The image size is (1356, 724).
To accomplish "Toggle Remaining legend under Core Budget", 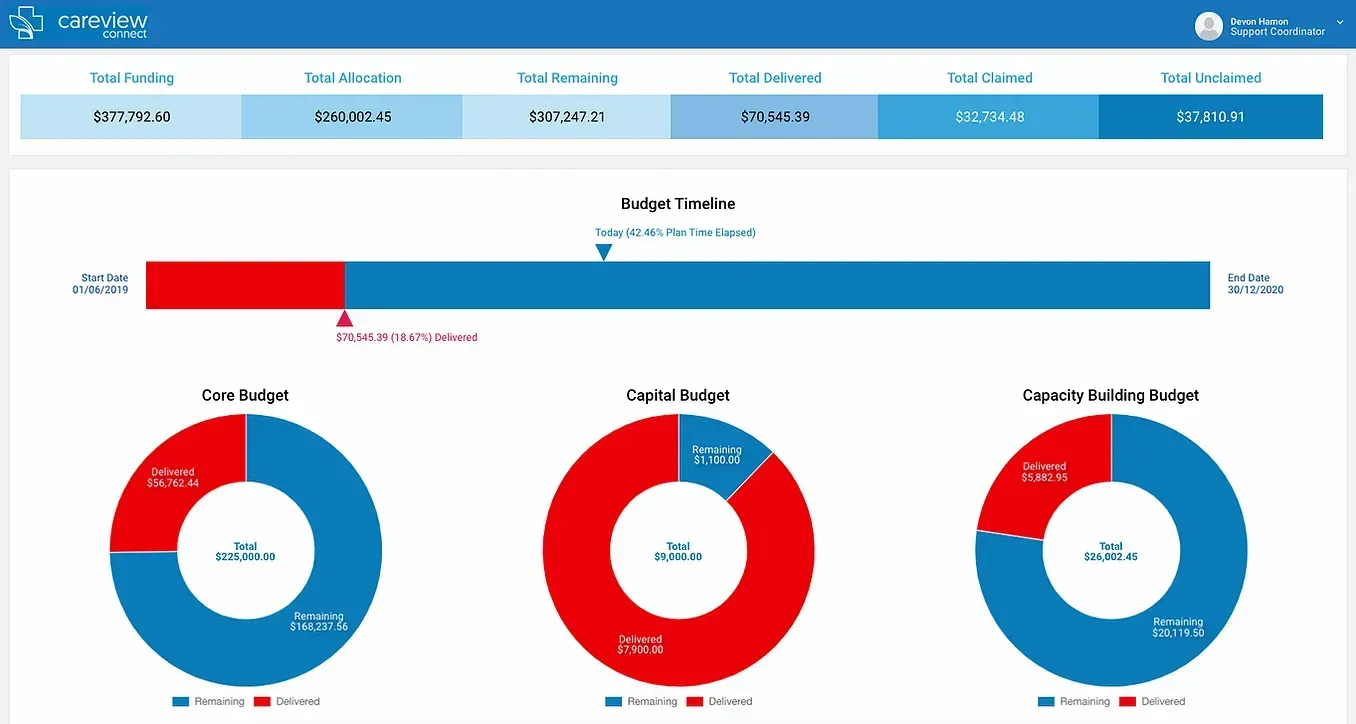I will coord(208,702).
